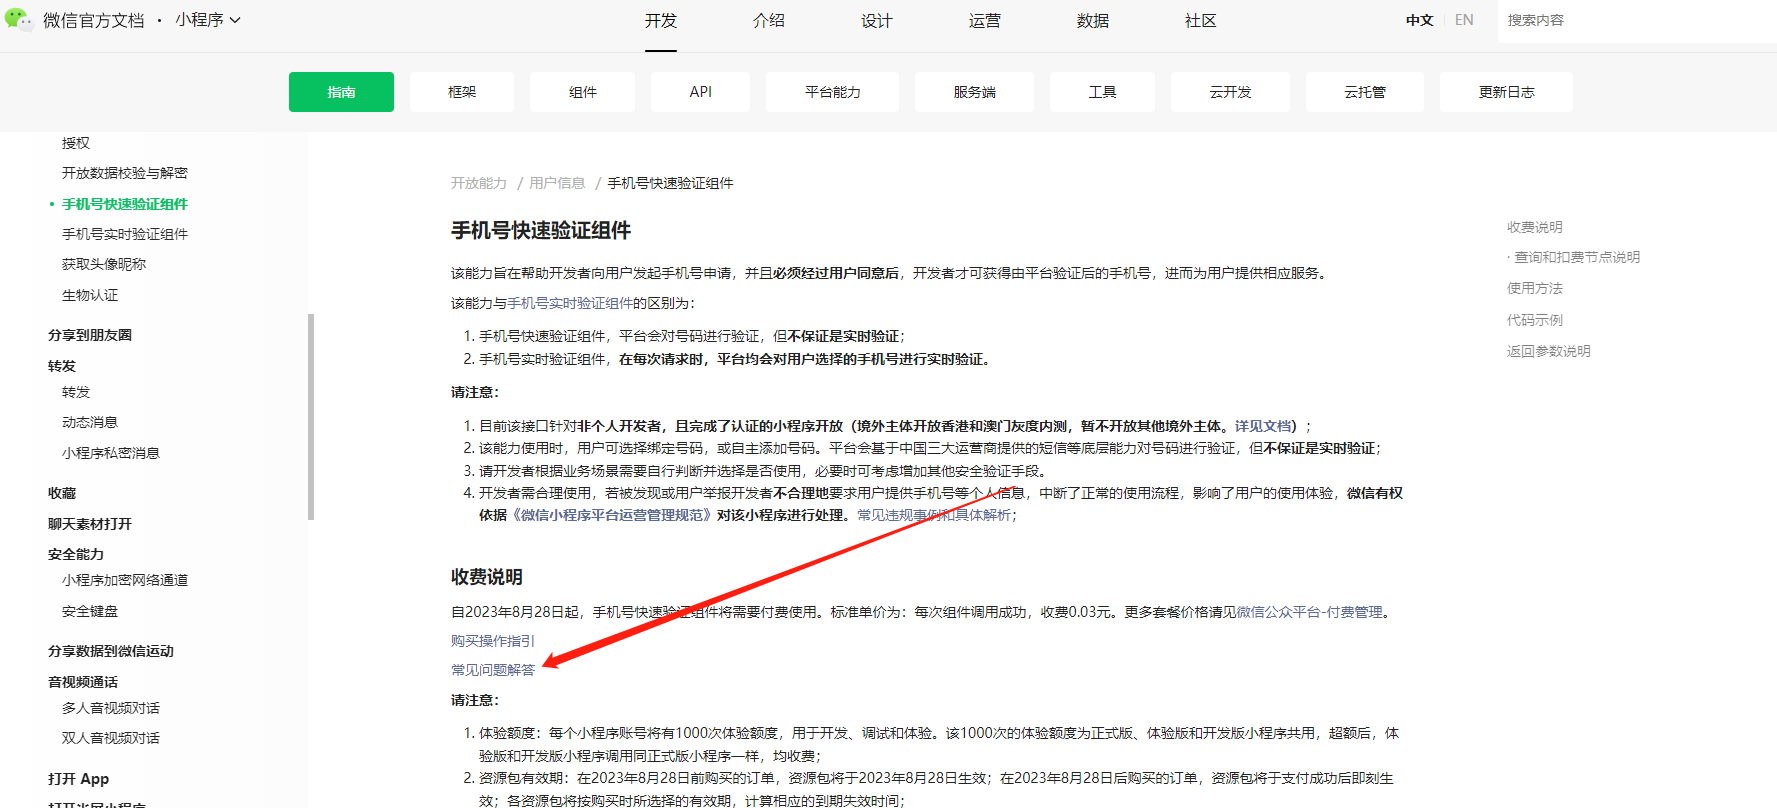Viewport: 1777px width, 808px height.
Task: Click the 手机号快速验证组件 page heading
Action: 541,231
